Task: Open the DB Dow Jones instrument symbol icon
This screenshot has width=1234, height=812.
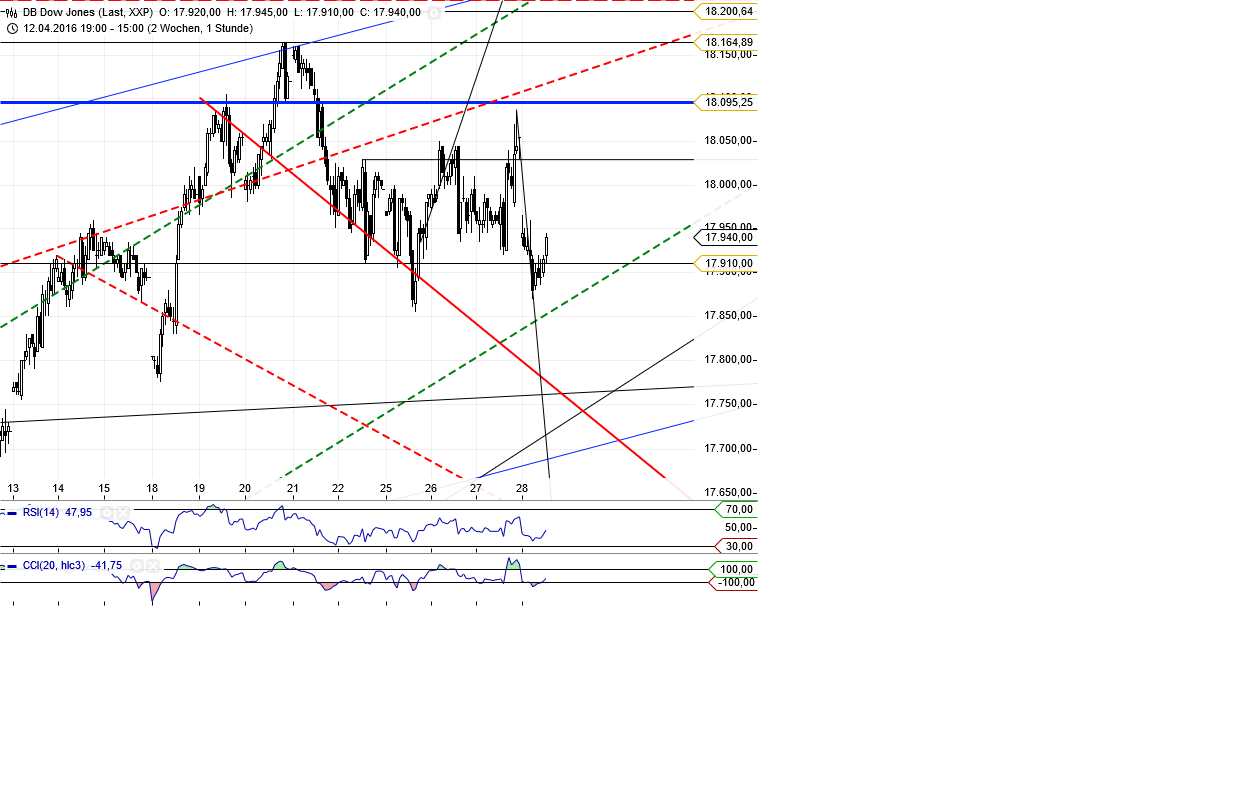Action: [11, 14]
